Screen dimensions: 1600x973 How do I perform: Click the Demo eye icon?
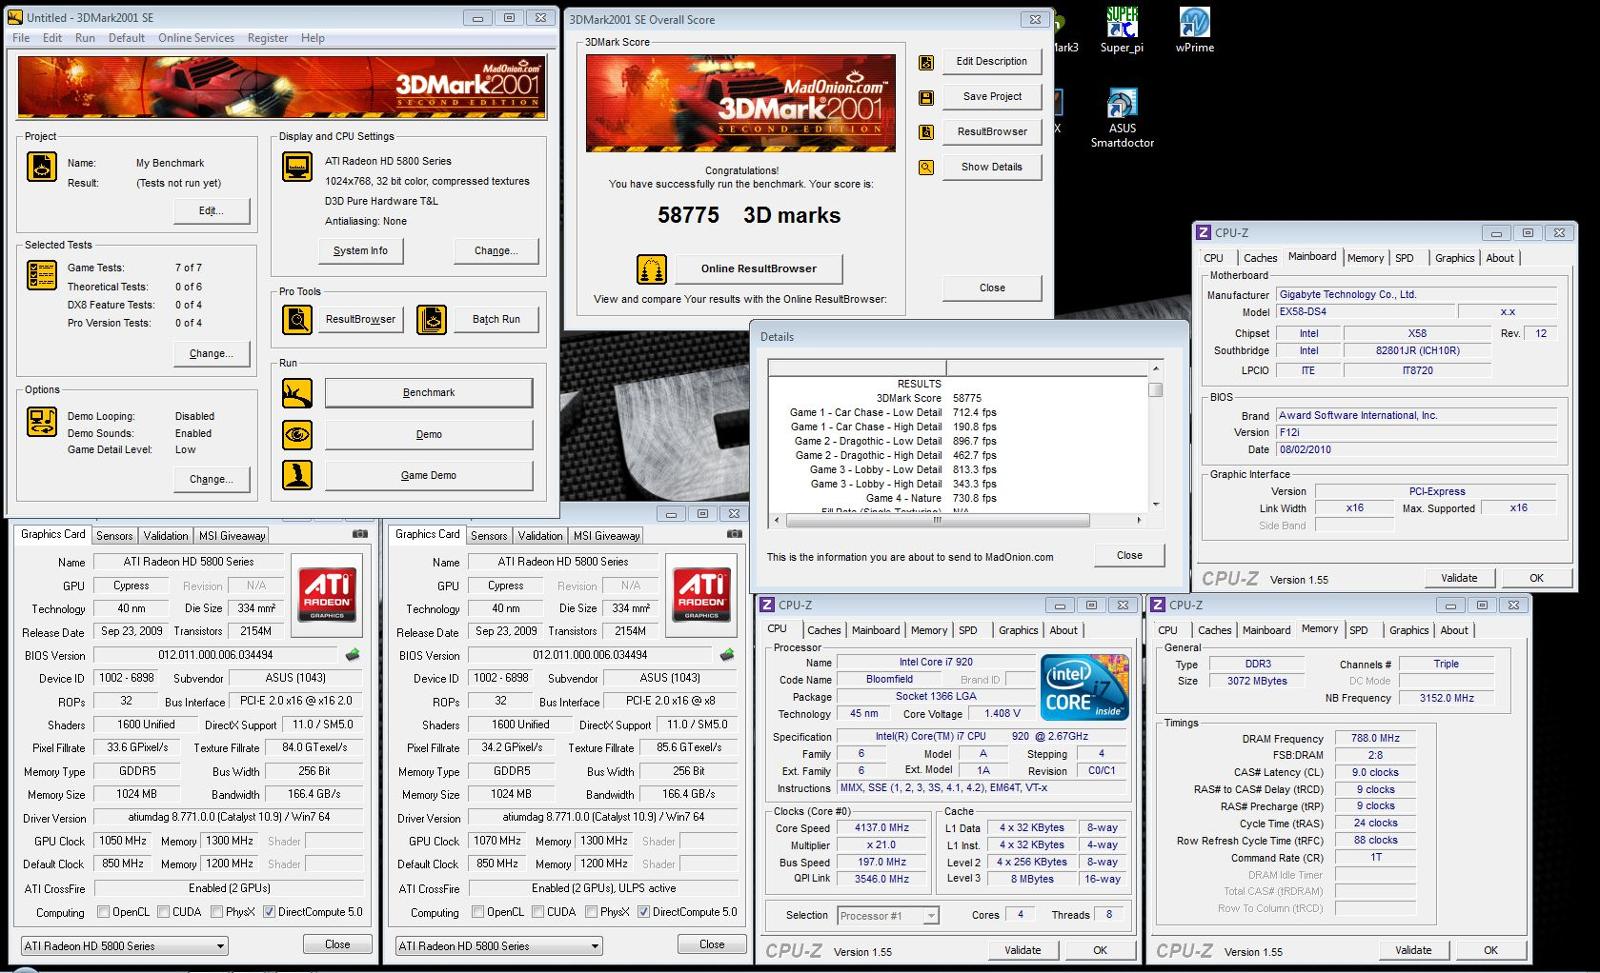click(297, 434)
